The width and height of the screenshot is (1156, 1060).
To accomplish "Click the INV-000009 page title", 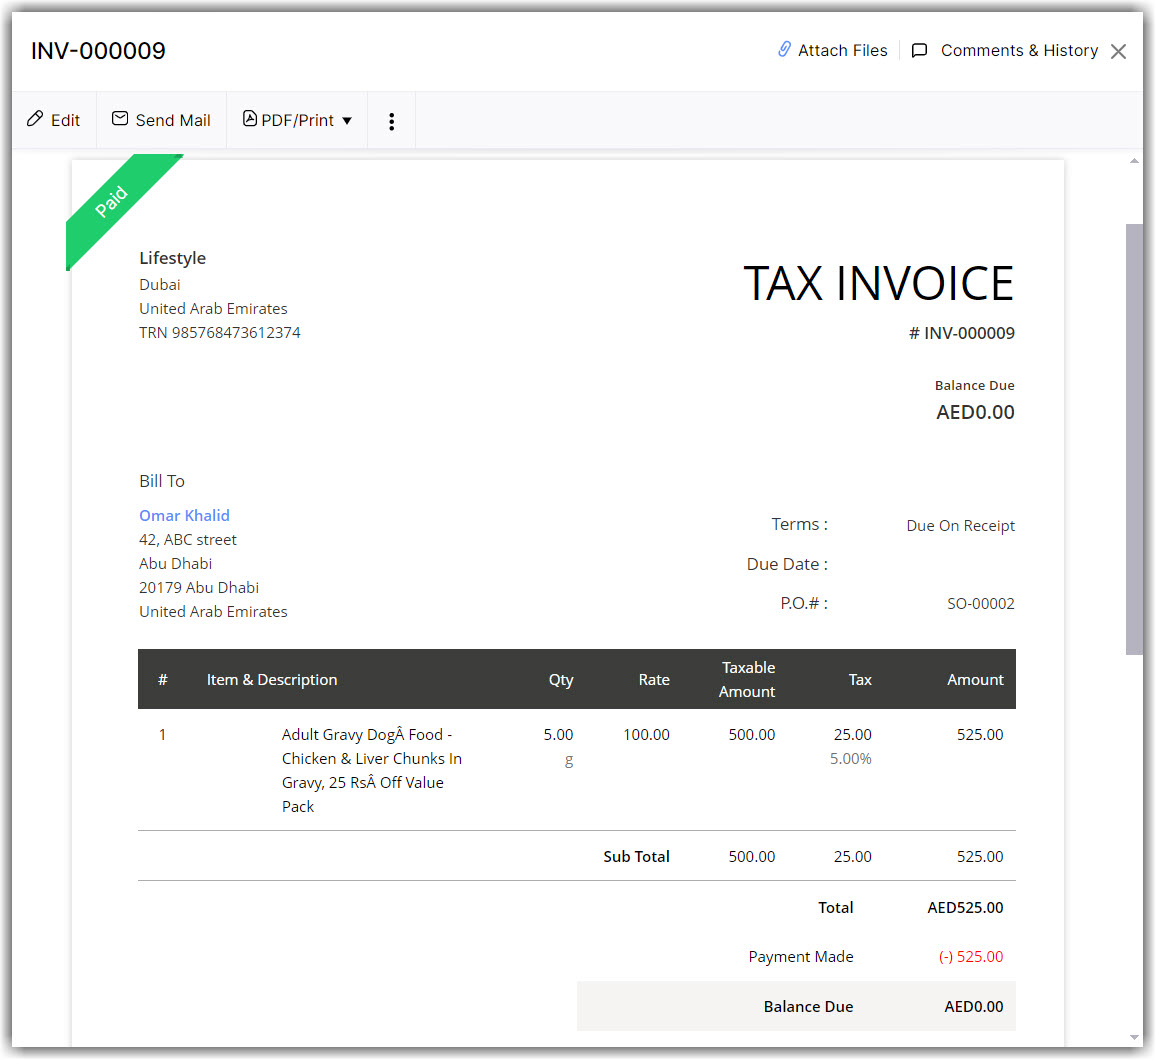I will pyautogui.click(x=98, y=51).
